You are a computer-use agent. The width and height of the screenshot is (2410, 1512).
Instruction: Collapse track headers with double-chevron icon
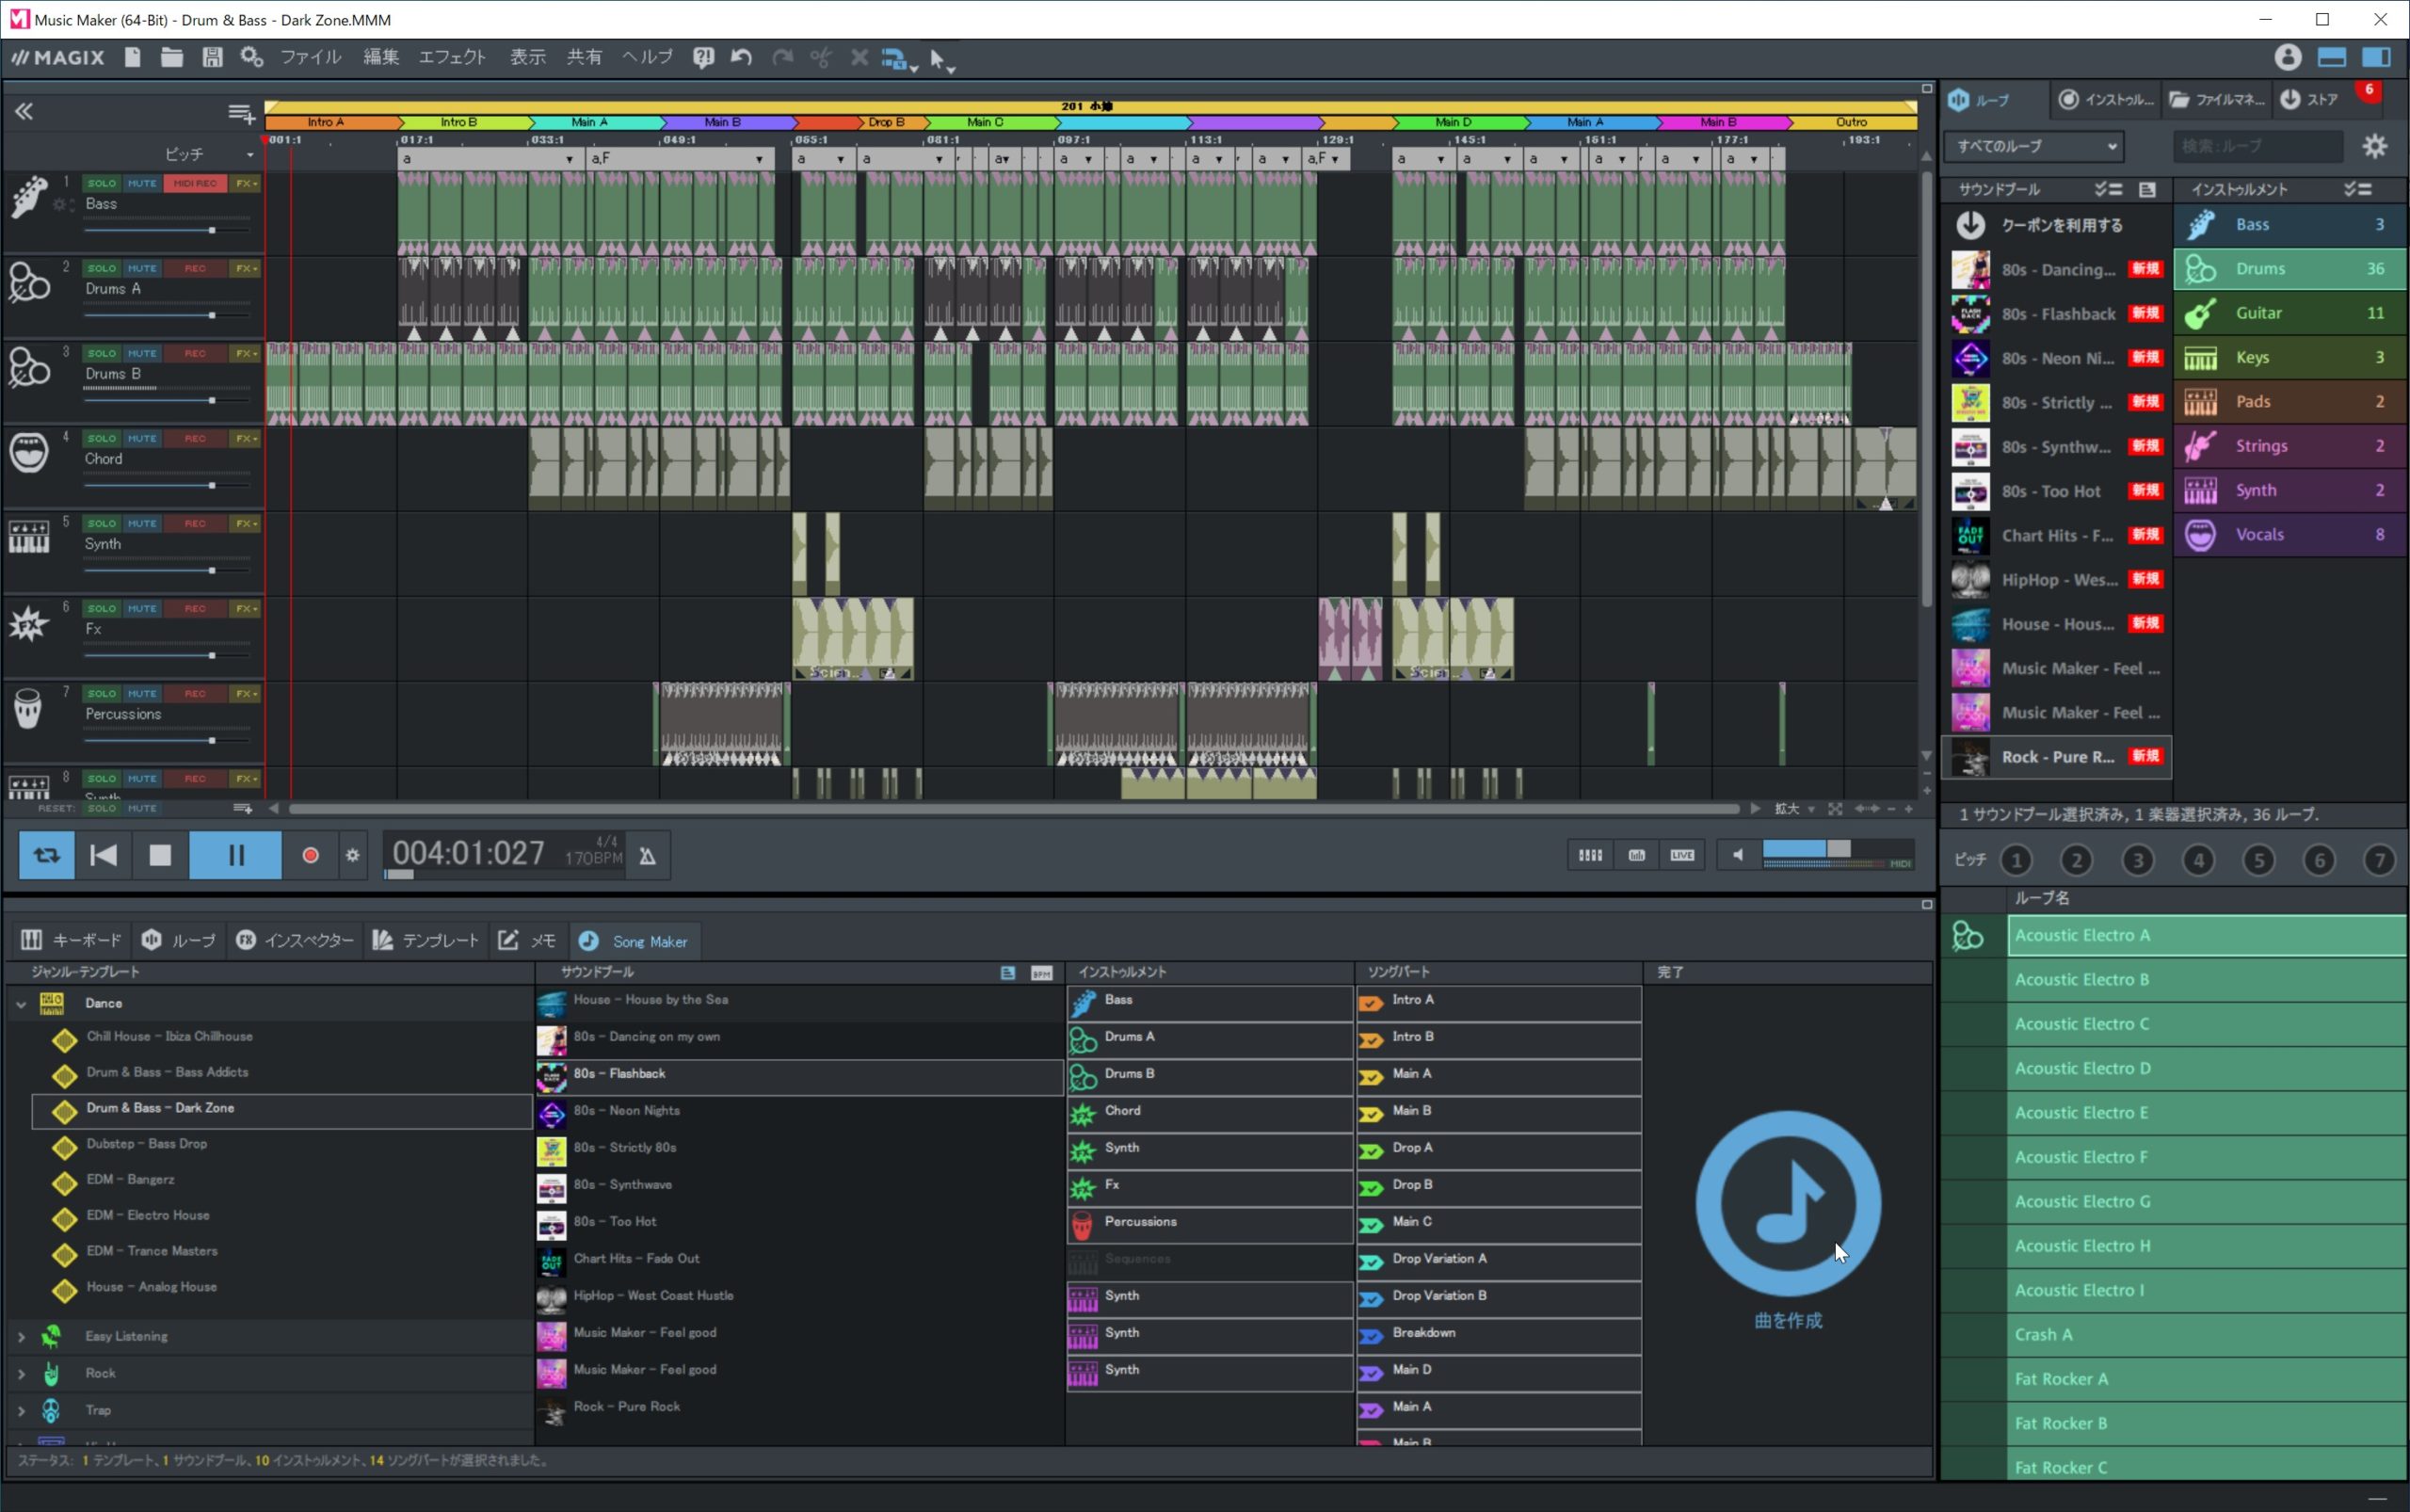(x=24, y=111)
